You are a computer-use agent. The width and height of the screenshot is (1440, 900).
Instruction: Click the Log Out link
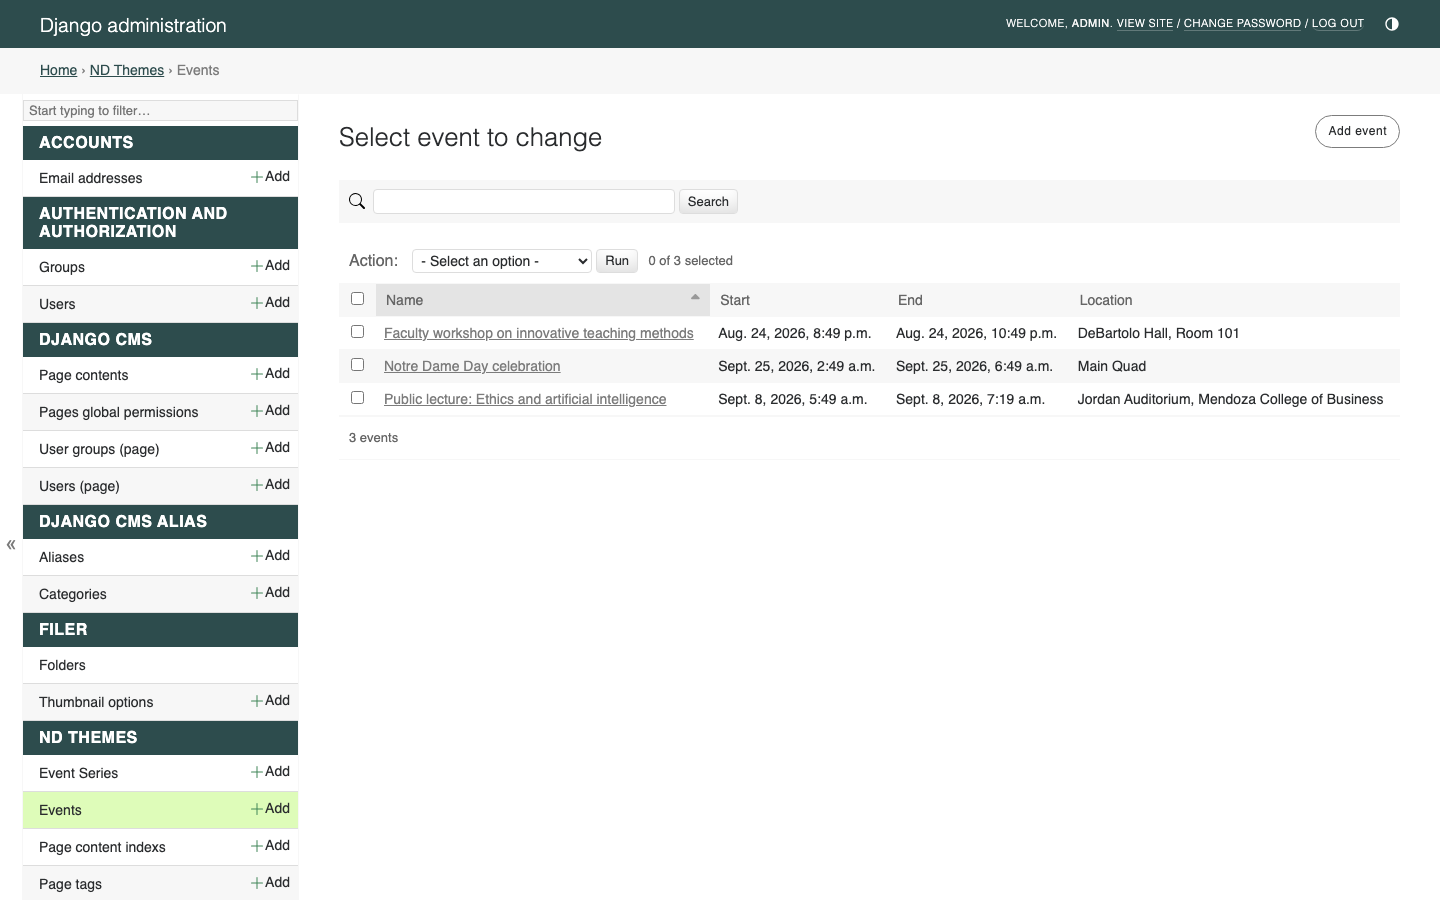pyautogui.click(x=1338, y=23)
